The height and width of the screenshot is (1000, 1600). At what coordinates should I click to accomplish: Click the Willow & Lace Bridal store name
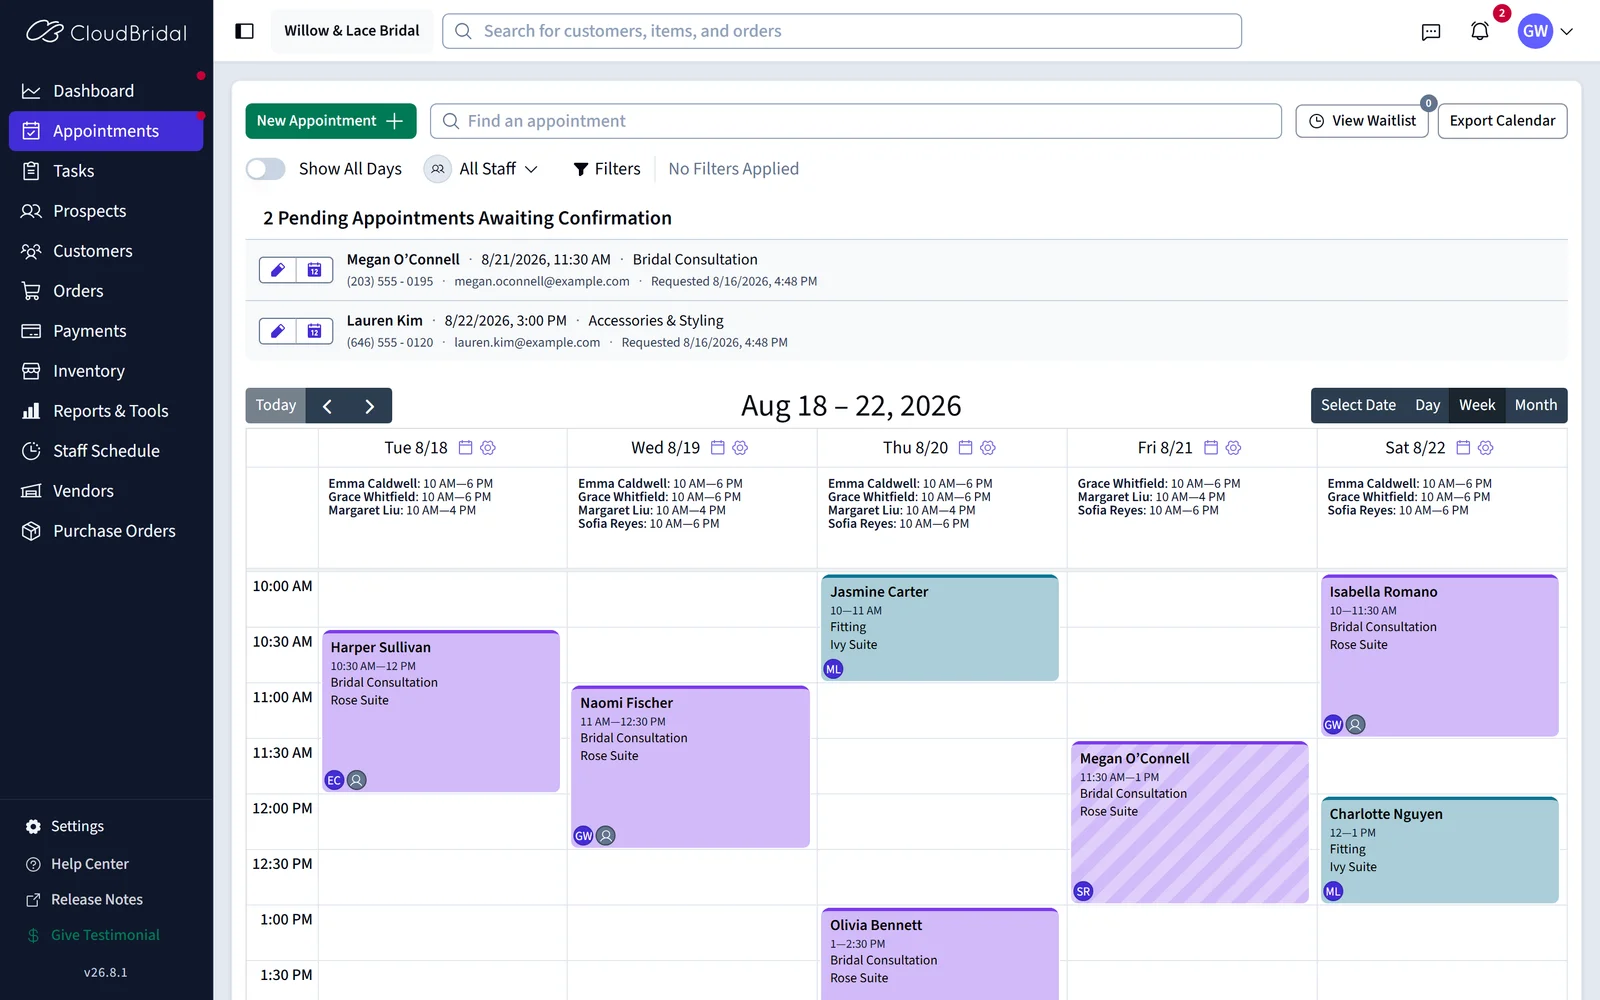point(352,31)
